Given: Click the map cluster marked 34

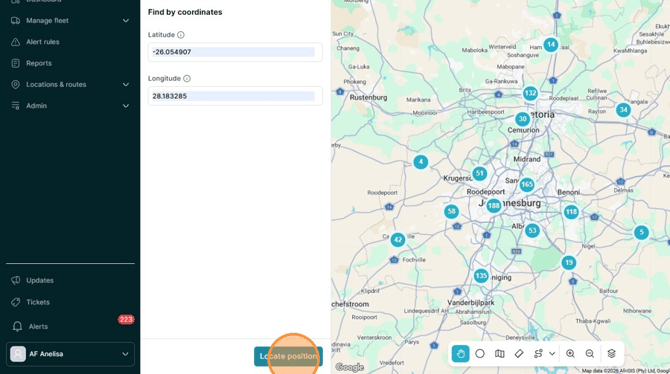Looking at the screenshot, I should click(x=623, y=110).
